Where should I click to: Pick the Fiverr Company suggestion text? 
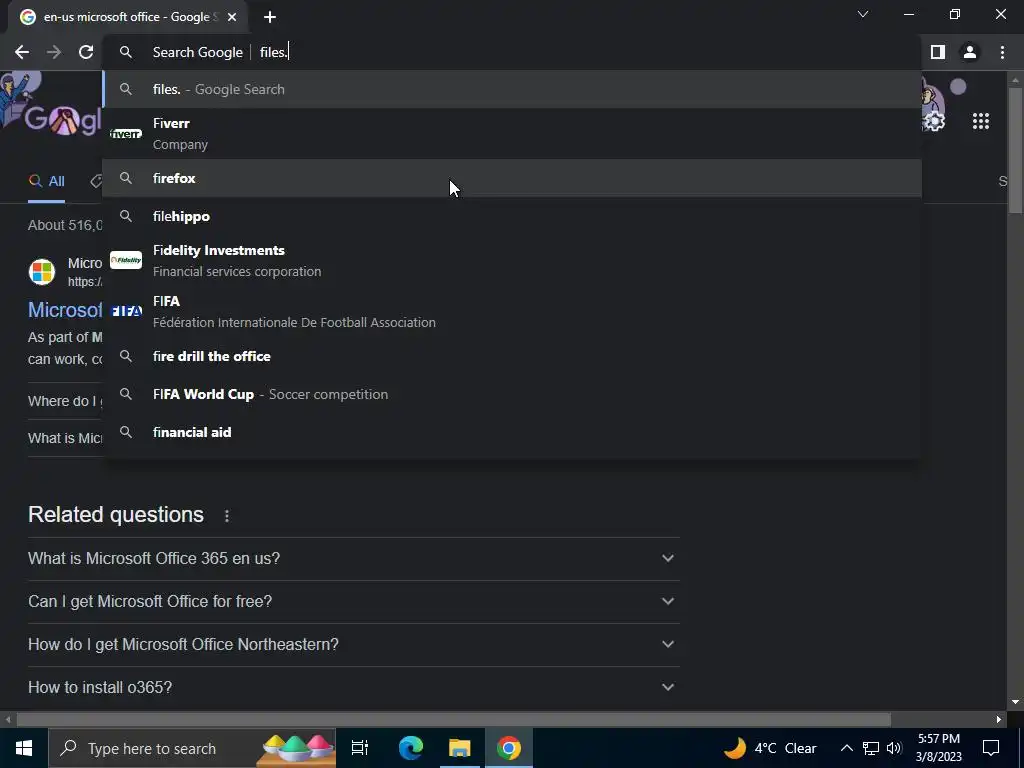[x=180, y=134]
